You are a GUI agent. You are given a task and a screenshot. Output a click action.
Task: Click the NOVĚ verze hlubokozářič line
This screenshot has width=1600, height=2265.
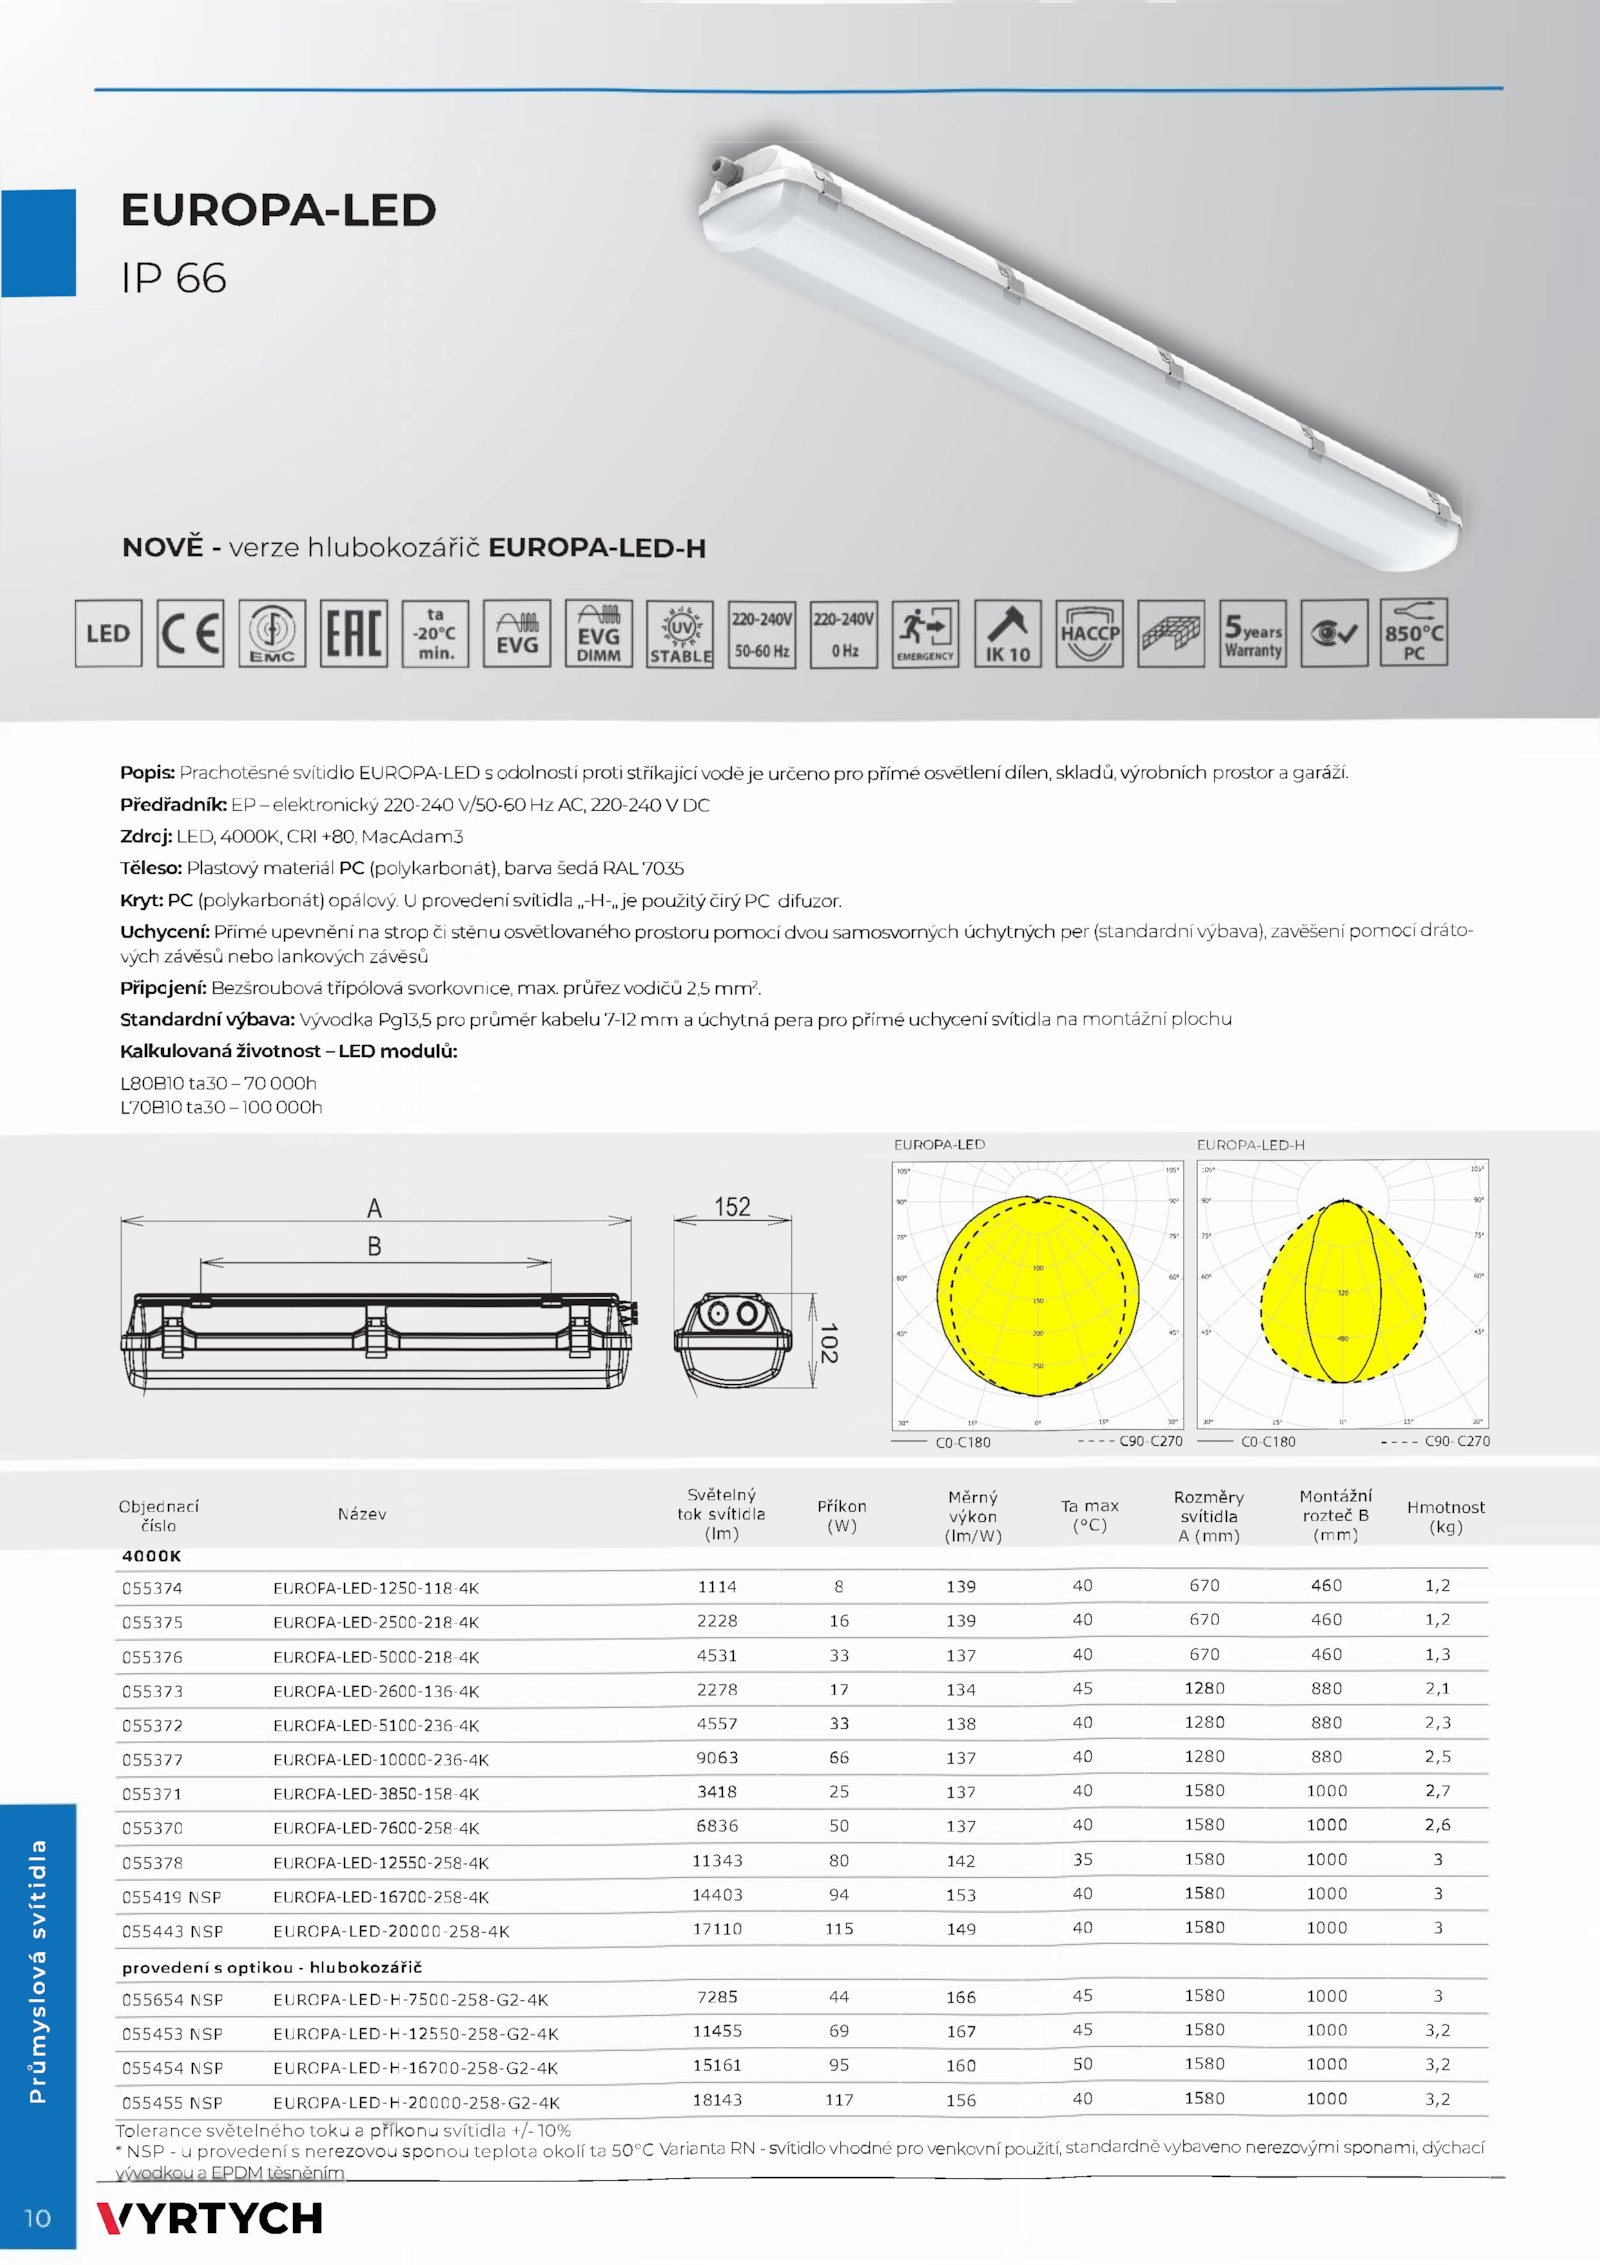(414, 547)
